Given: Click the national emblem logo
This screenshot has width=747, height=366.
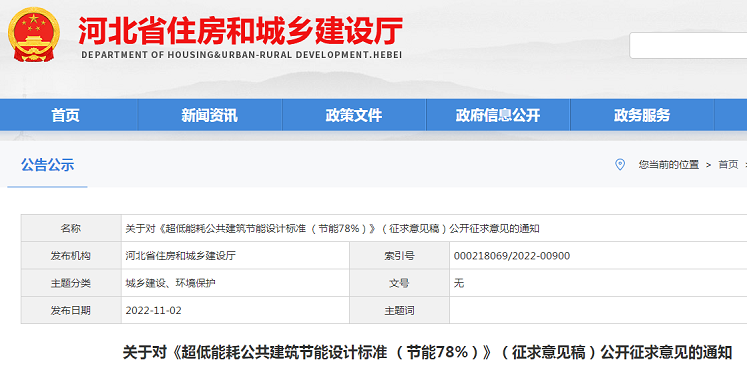Looking at the screenshot, I should pos(34,34).
